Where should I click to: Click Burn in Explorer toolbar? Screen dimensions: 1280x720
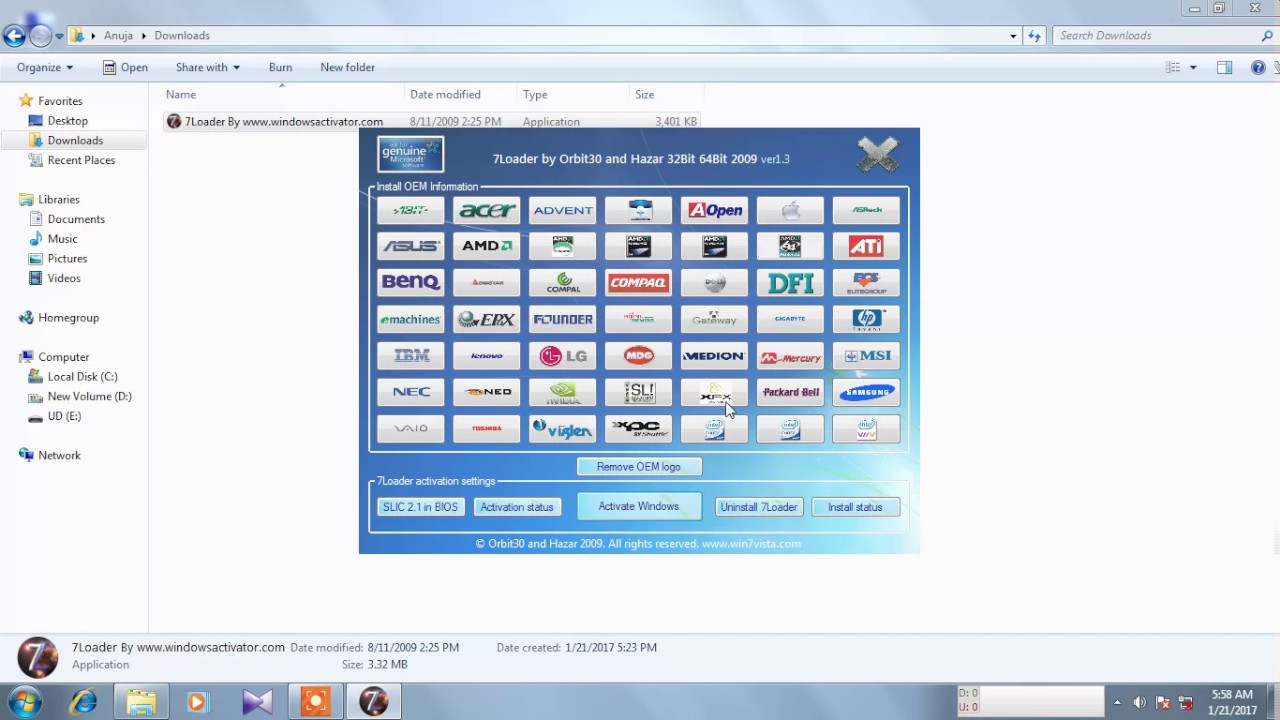pos(280,67)
